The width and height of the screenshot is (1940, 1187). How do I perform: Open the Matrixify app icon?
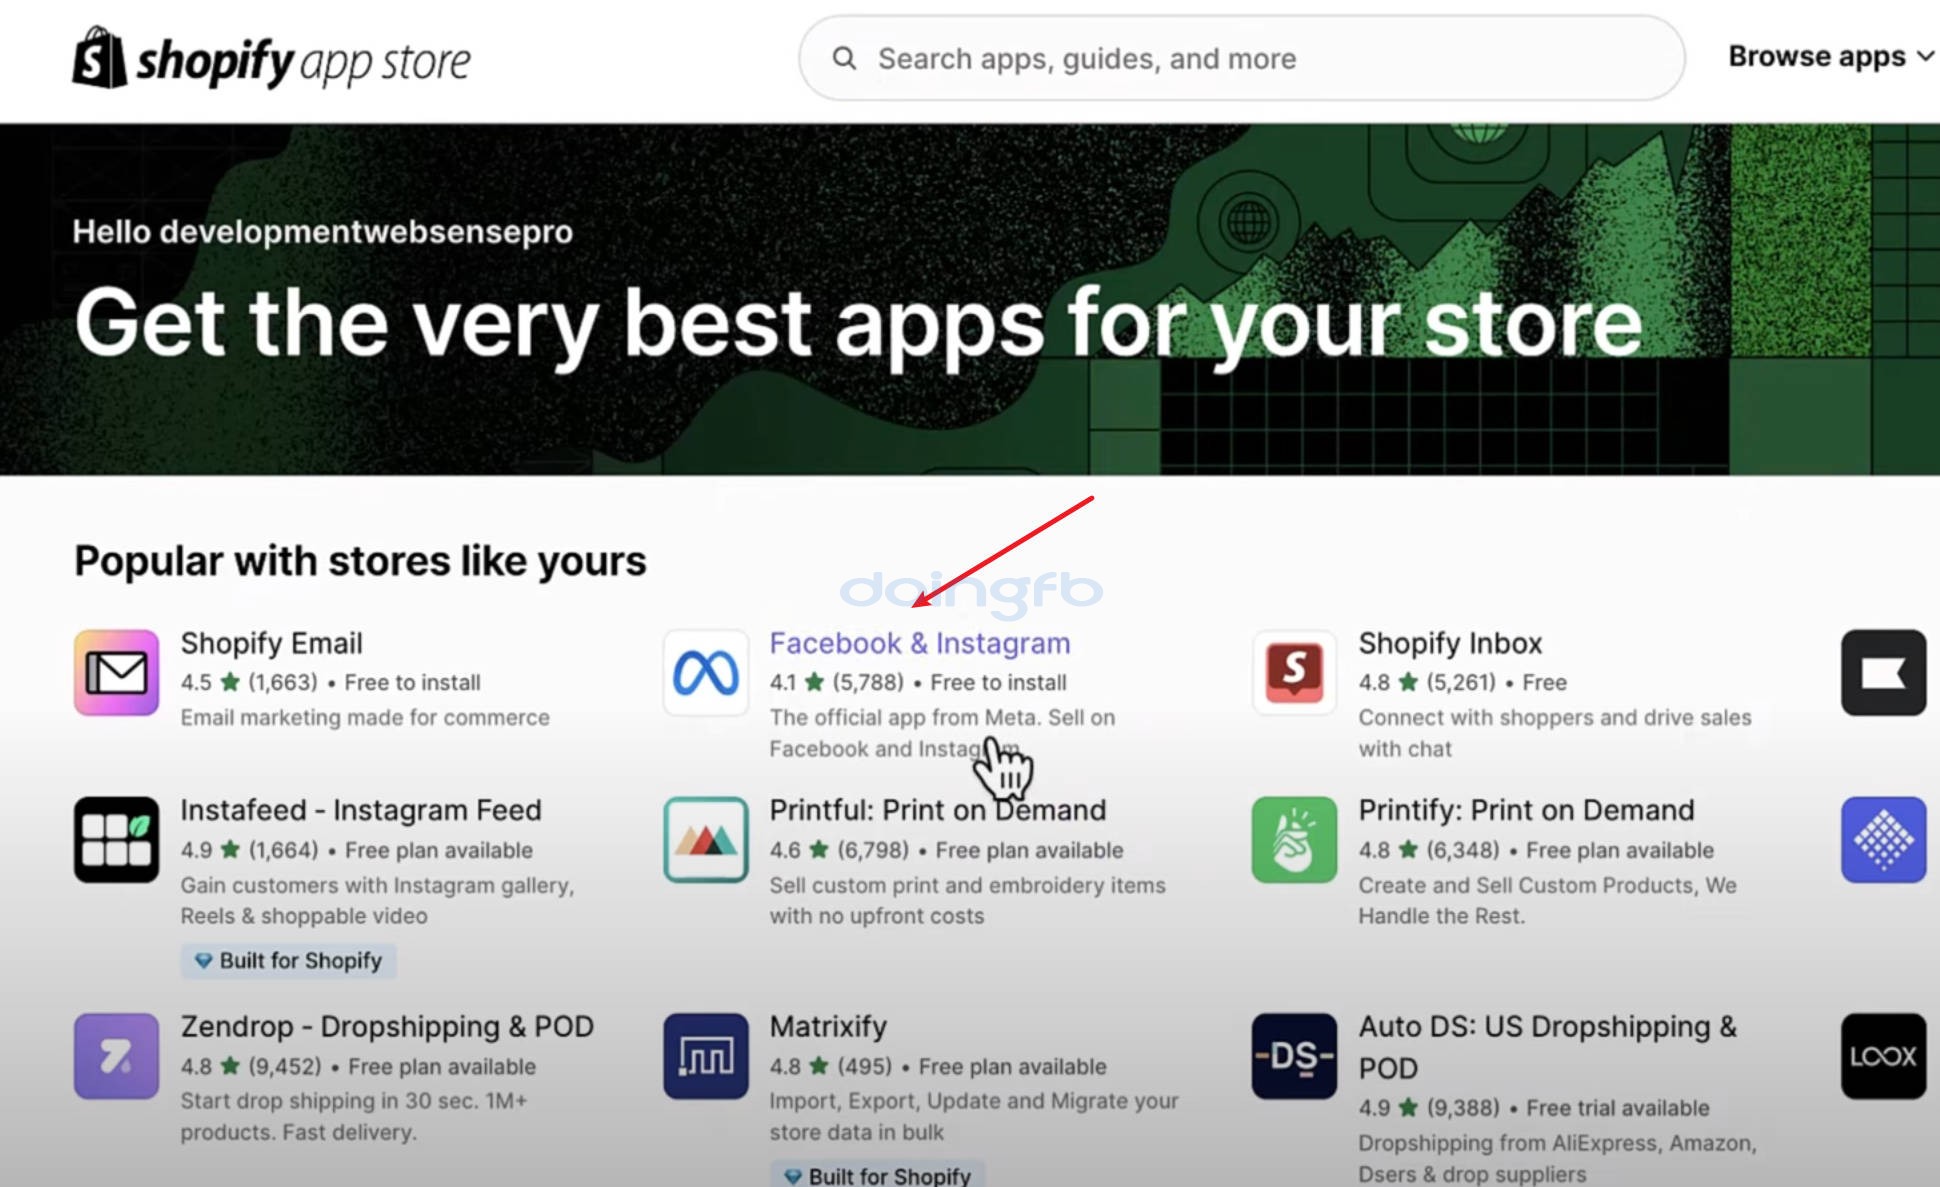[705, 1056]
